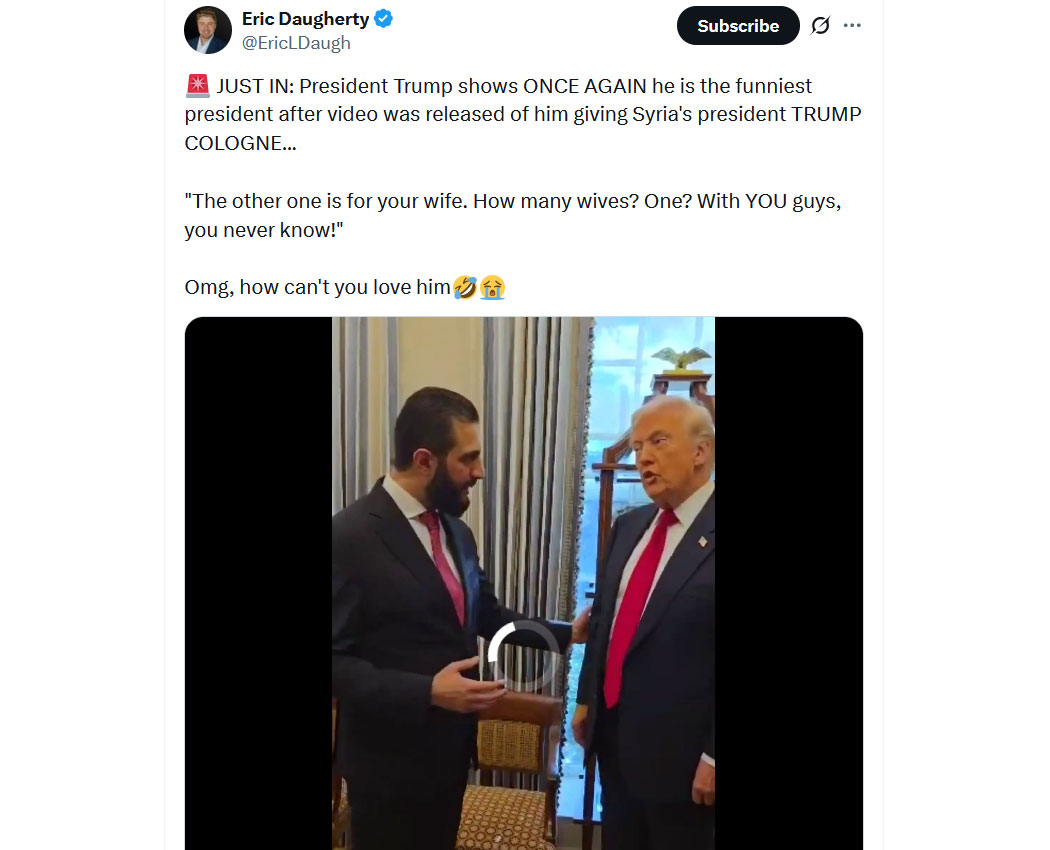Open the @EricLDaugh handle link
This screenshot has height=850, width=1050.
tap(296, 43)
